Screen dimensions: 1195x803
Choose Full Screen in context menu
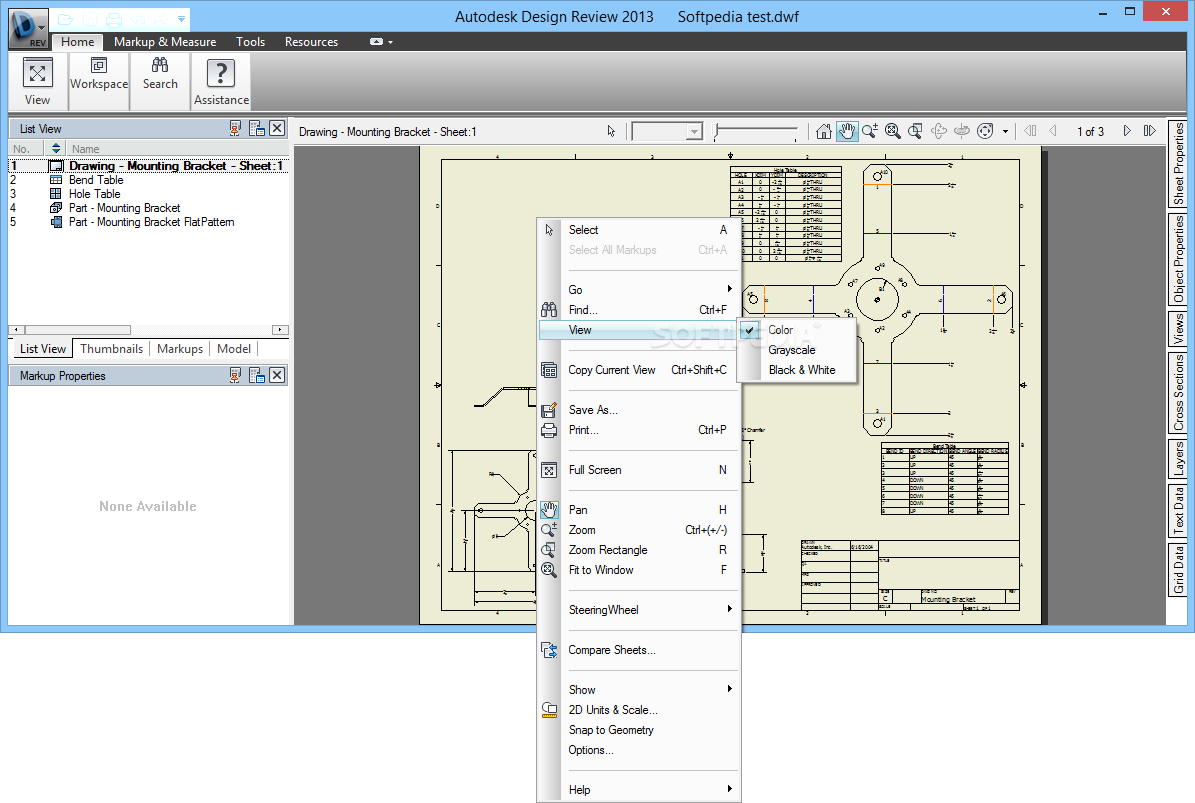[x=639, y=470]
